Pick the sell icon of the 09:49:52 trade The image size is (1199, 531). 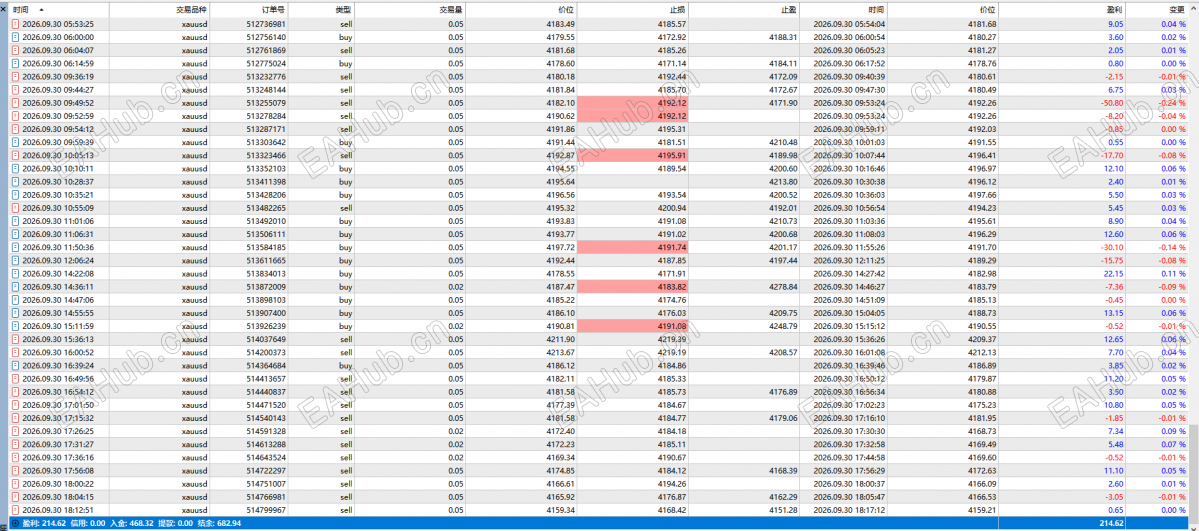pyautogui.click(x=16, y=103)
